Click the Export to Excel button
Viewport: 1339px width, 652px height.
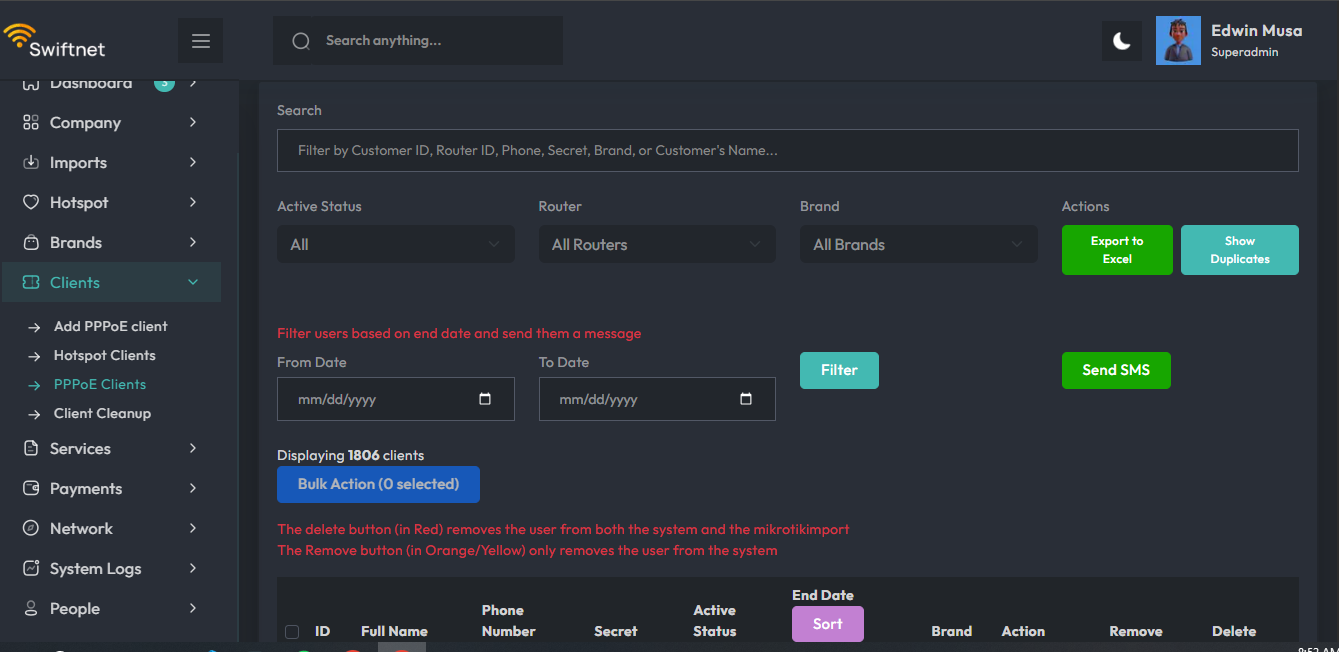click(x=1116, y=250)
